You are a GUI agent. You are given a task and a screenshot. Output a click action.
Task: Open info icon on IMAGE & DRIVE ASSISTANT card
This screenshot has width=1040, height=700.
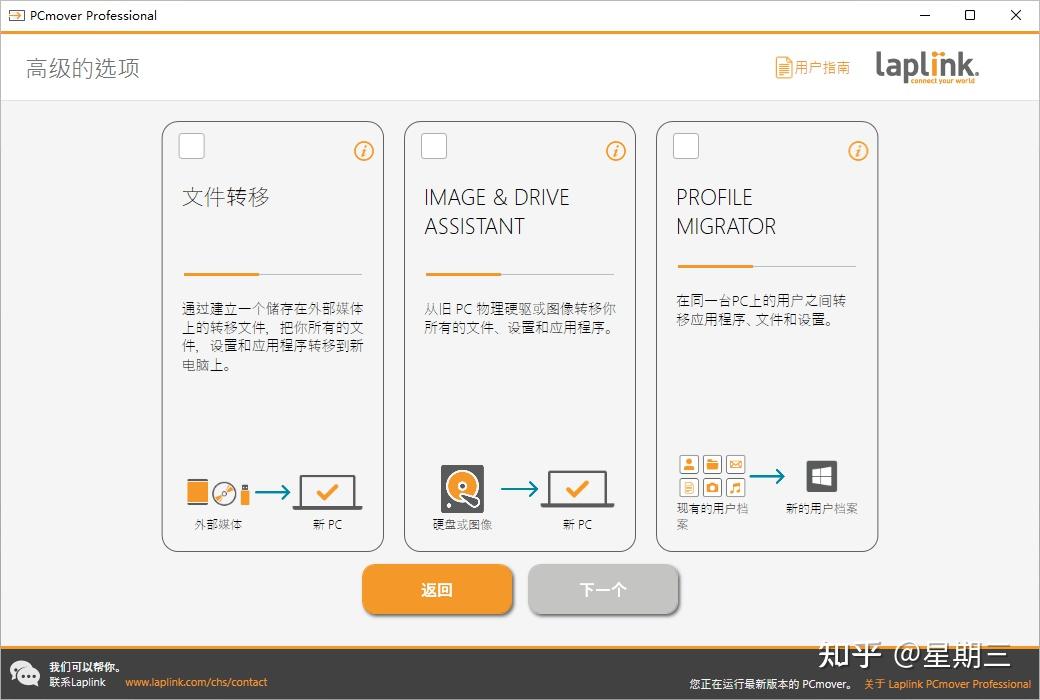pyautogui.click(x=616, y=151)
